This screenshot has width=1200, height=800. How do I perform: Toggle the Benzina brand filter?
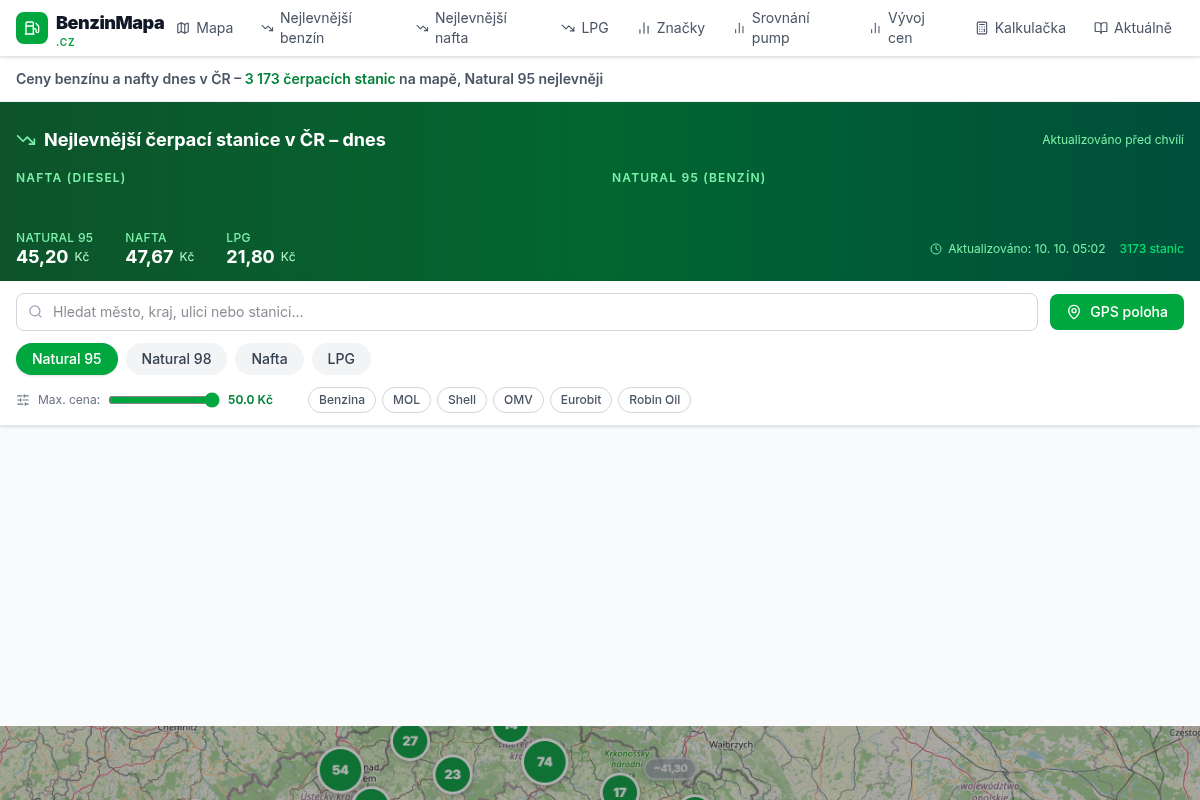coord(342,400)
